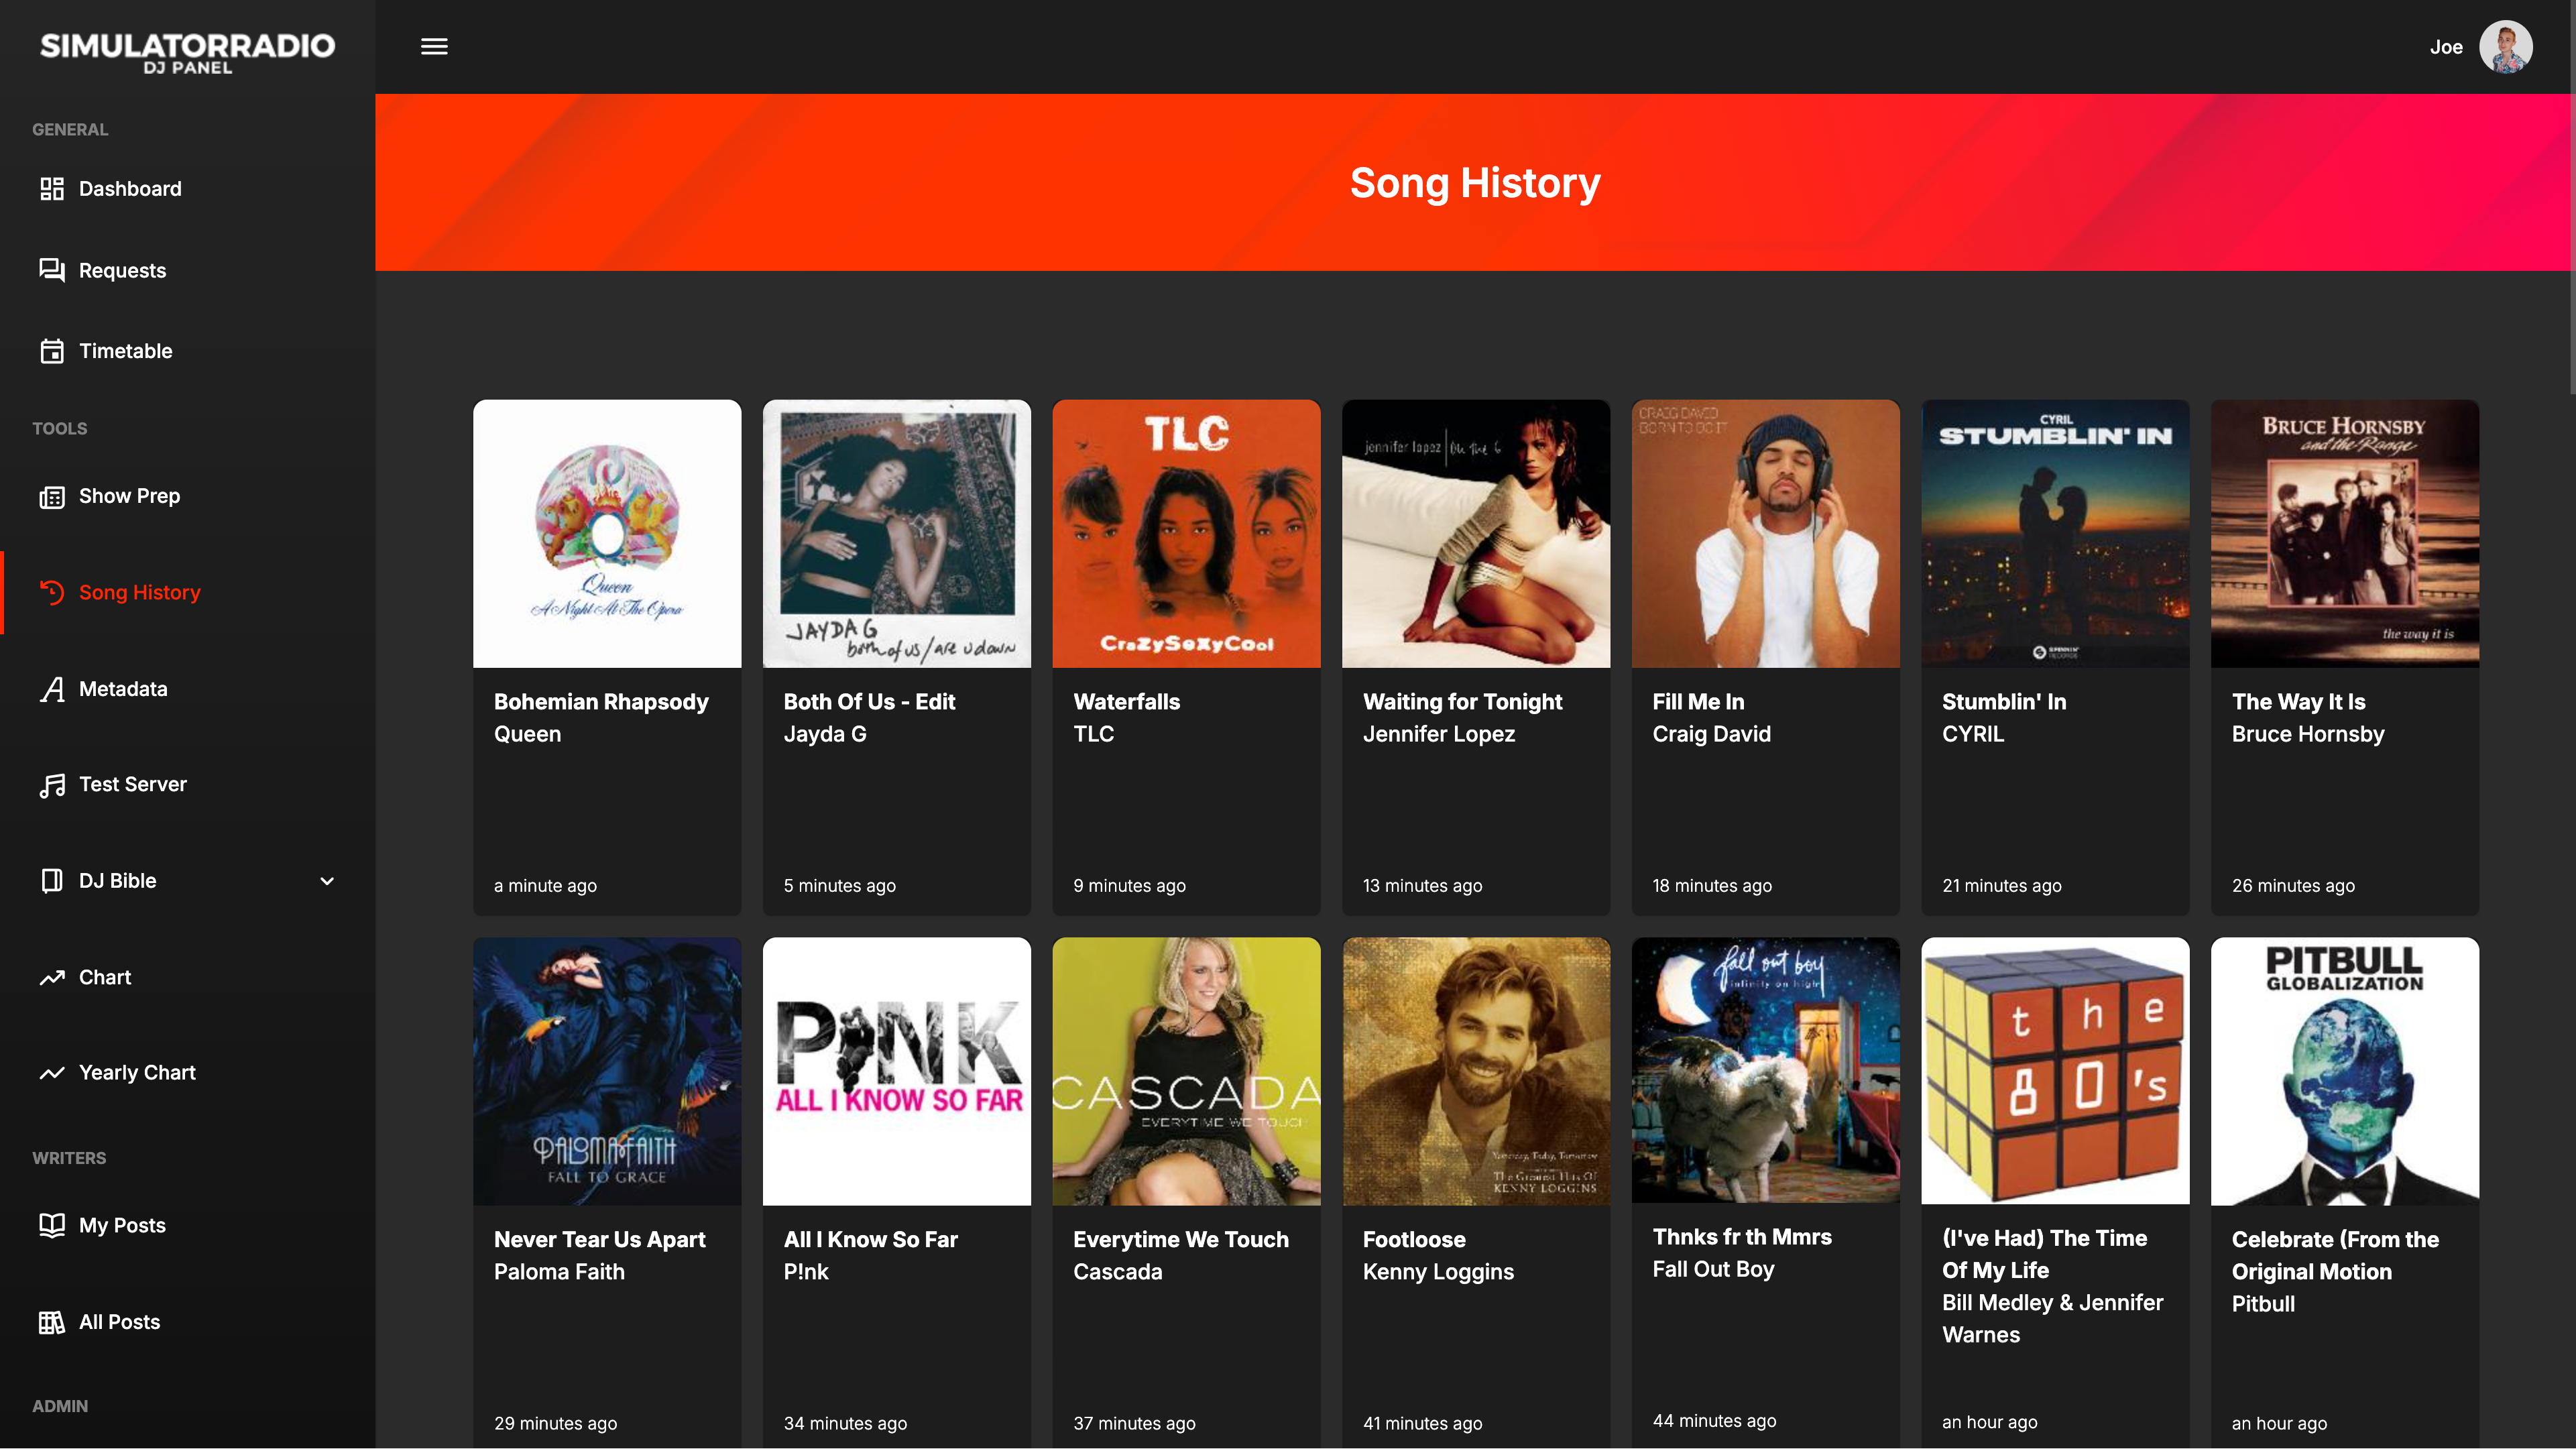Viewport: 2576px width, 1449px height.
Task: Open Joe's profile avatar menu
Action: tap(2505, 47)
